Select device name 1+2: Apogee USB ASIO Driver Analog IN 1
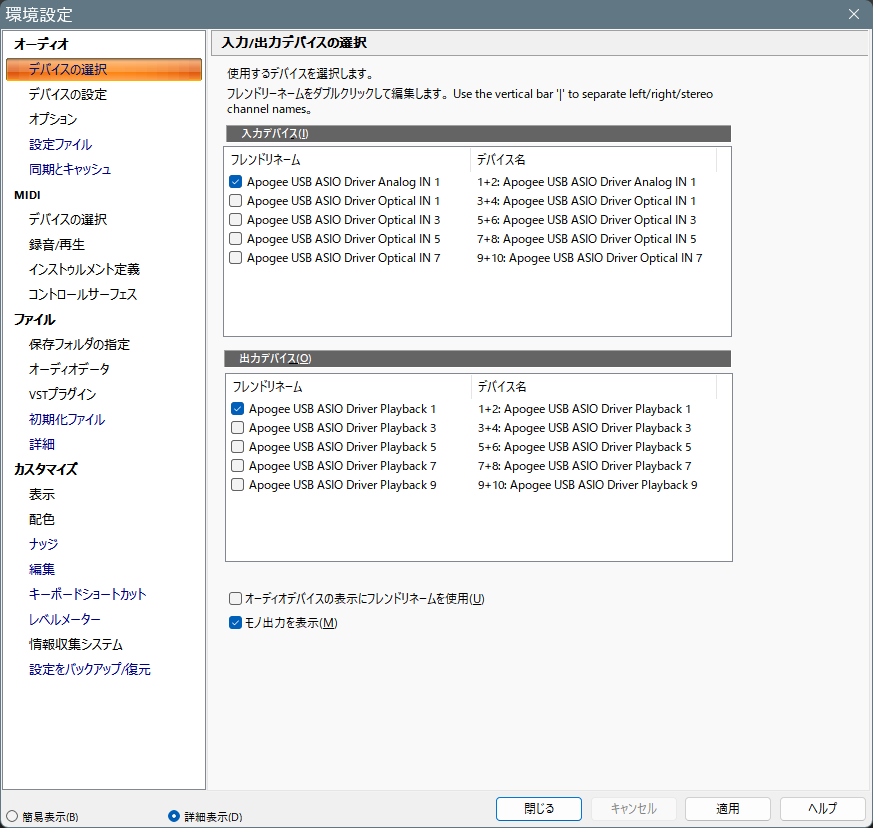 tap(586, 182)
